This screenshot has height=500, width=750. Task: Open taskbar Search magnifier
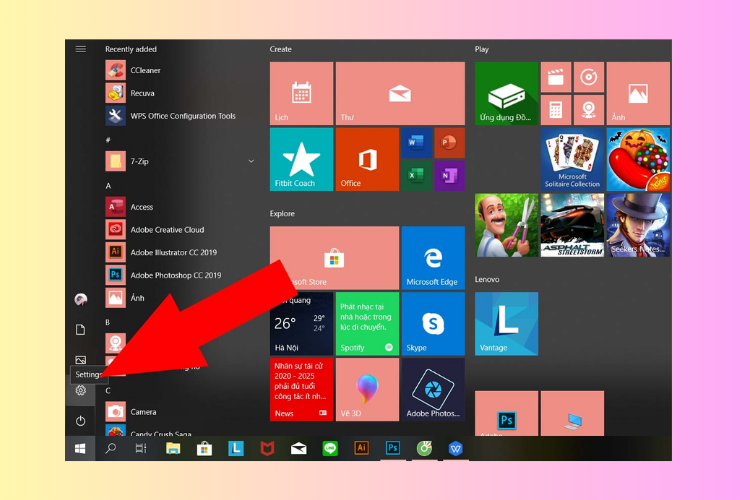coord(111,448)
